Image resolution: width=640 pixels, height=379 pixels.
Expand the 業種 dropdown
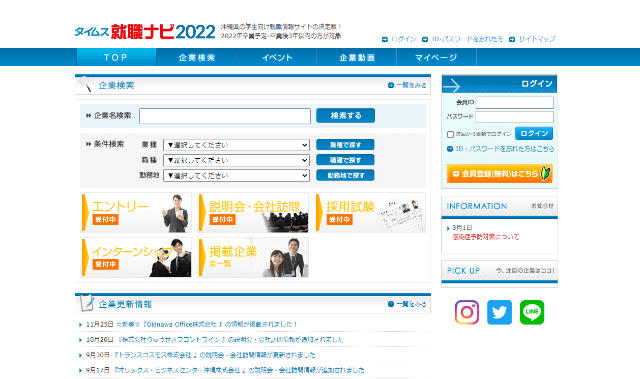(x=236, y=145)
